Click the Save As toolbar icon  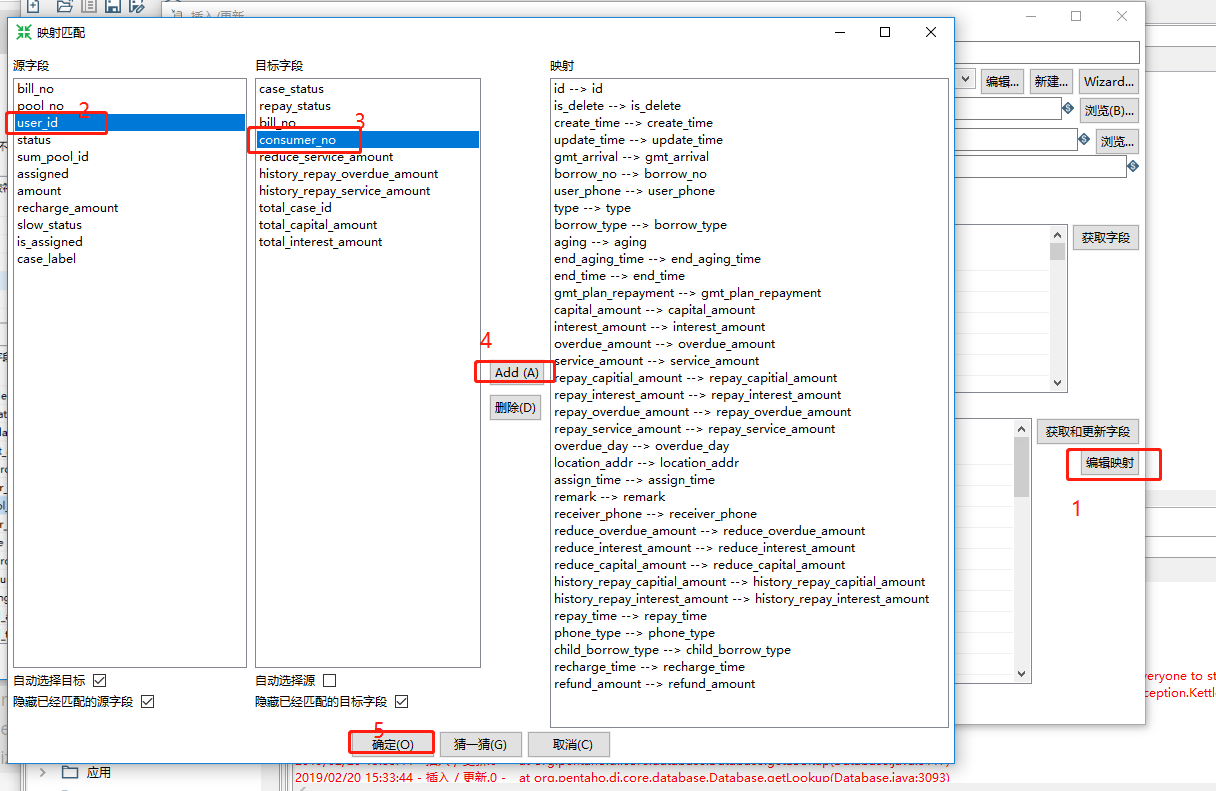[x=137, y=5]
